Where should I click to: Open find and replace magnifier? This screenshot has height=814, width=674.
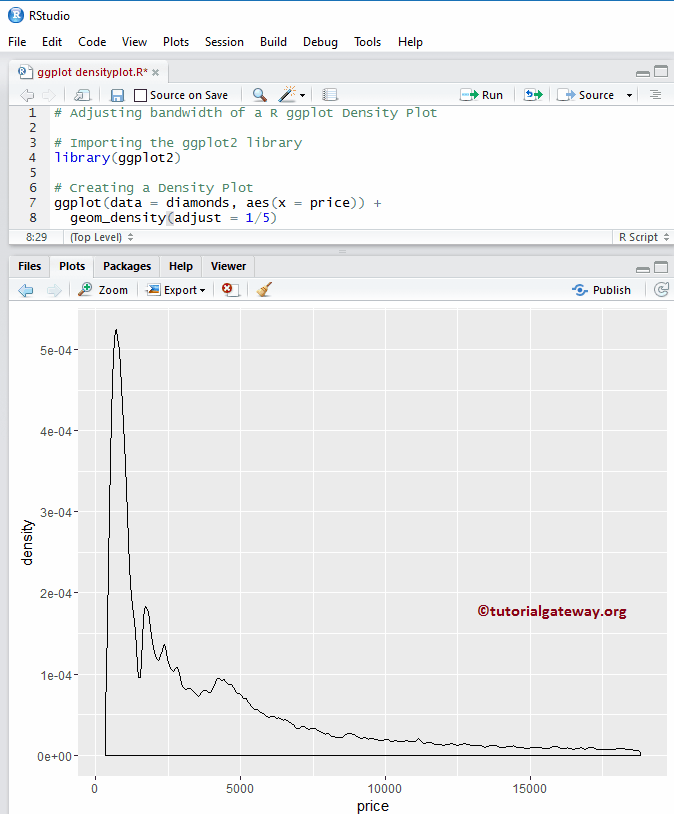coord(259,94)
